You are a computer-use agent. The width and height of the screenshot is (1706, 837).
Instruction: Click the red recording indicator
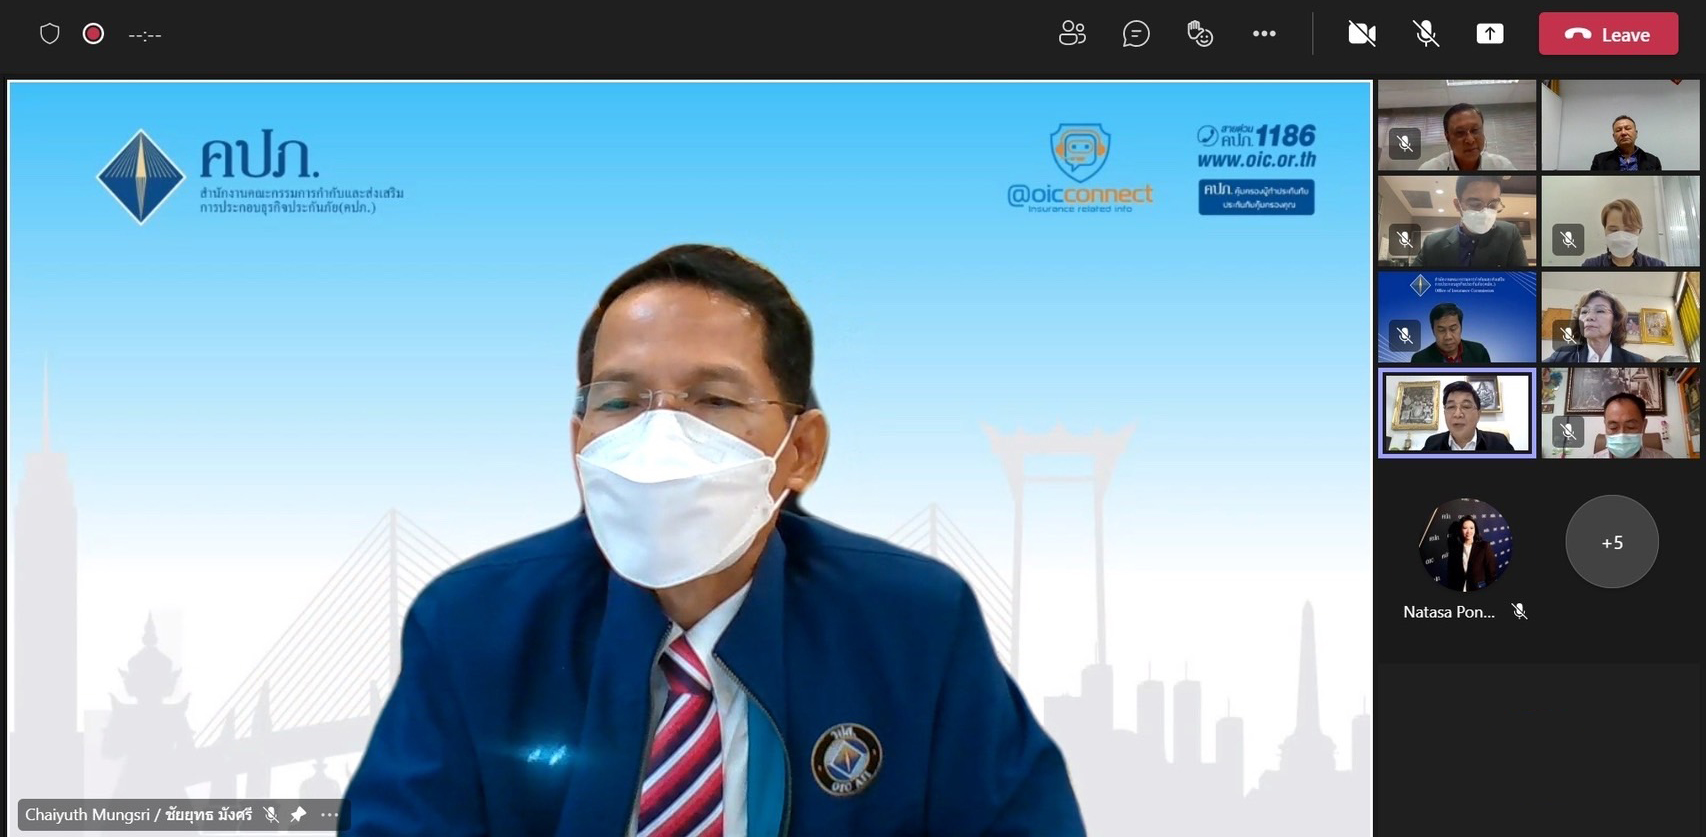point(93,34)
